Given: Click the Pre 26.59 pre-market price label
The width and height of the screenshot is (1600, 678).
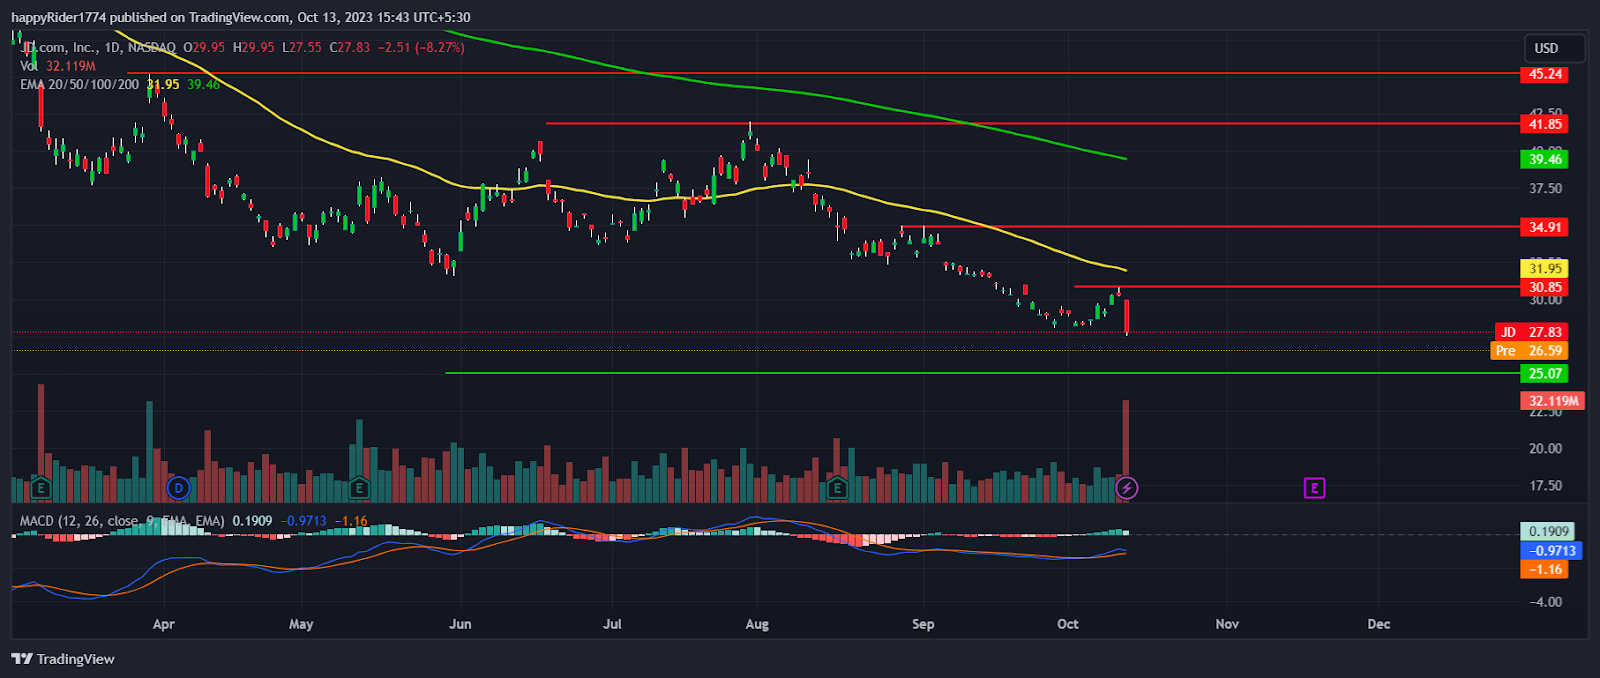Looking at the screenshot, I should click(x=1530, y=351).
